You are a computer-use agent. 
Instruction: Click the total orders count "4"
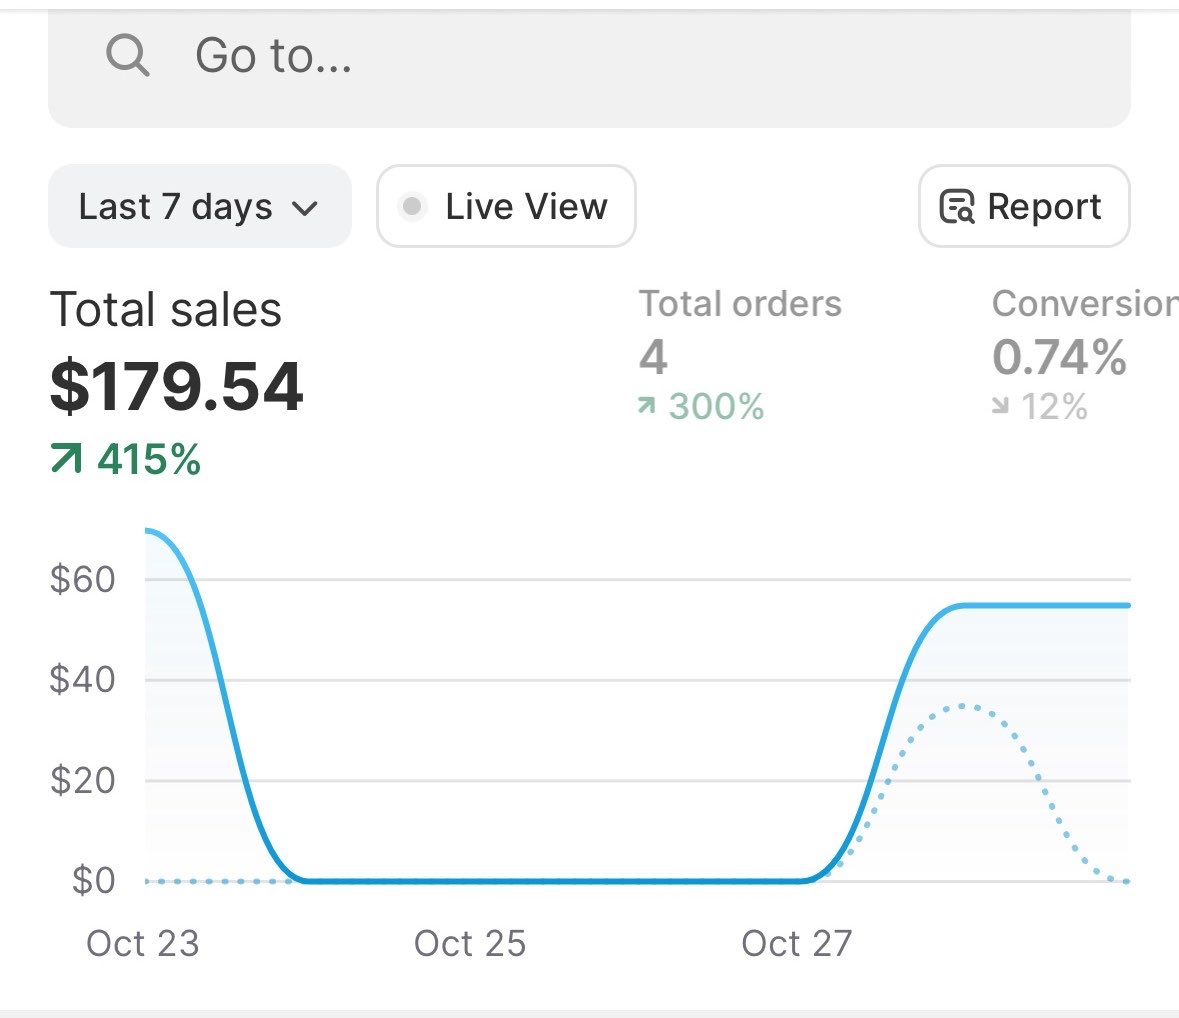(x=653, y=356)
